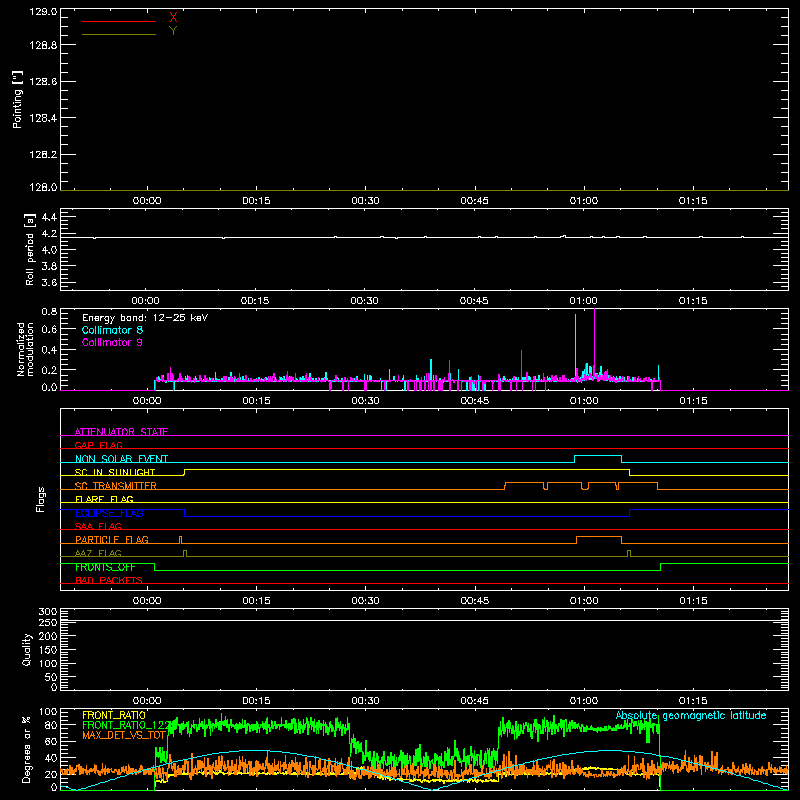
Task: Click the 'Quality' axis title
Action: click(x=27, y=649)
